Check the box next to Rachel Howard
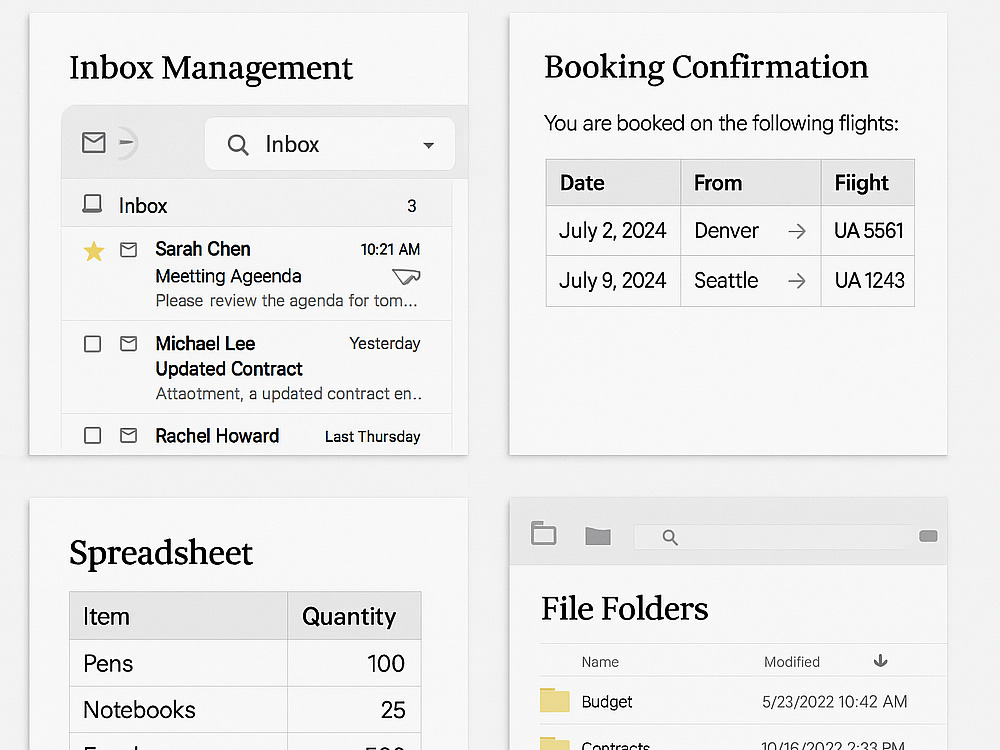The height and width of the screenshot is (750, 1000). pos(92,436)
